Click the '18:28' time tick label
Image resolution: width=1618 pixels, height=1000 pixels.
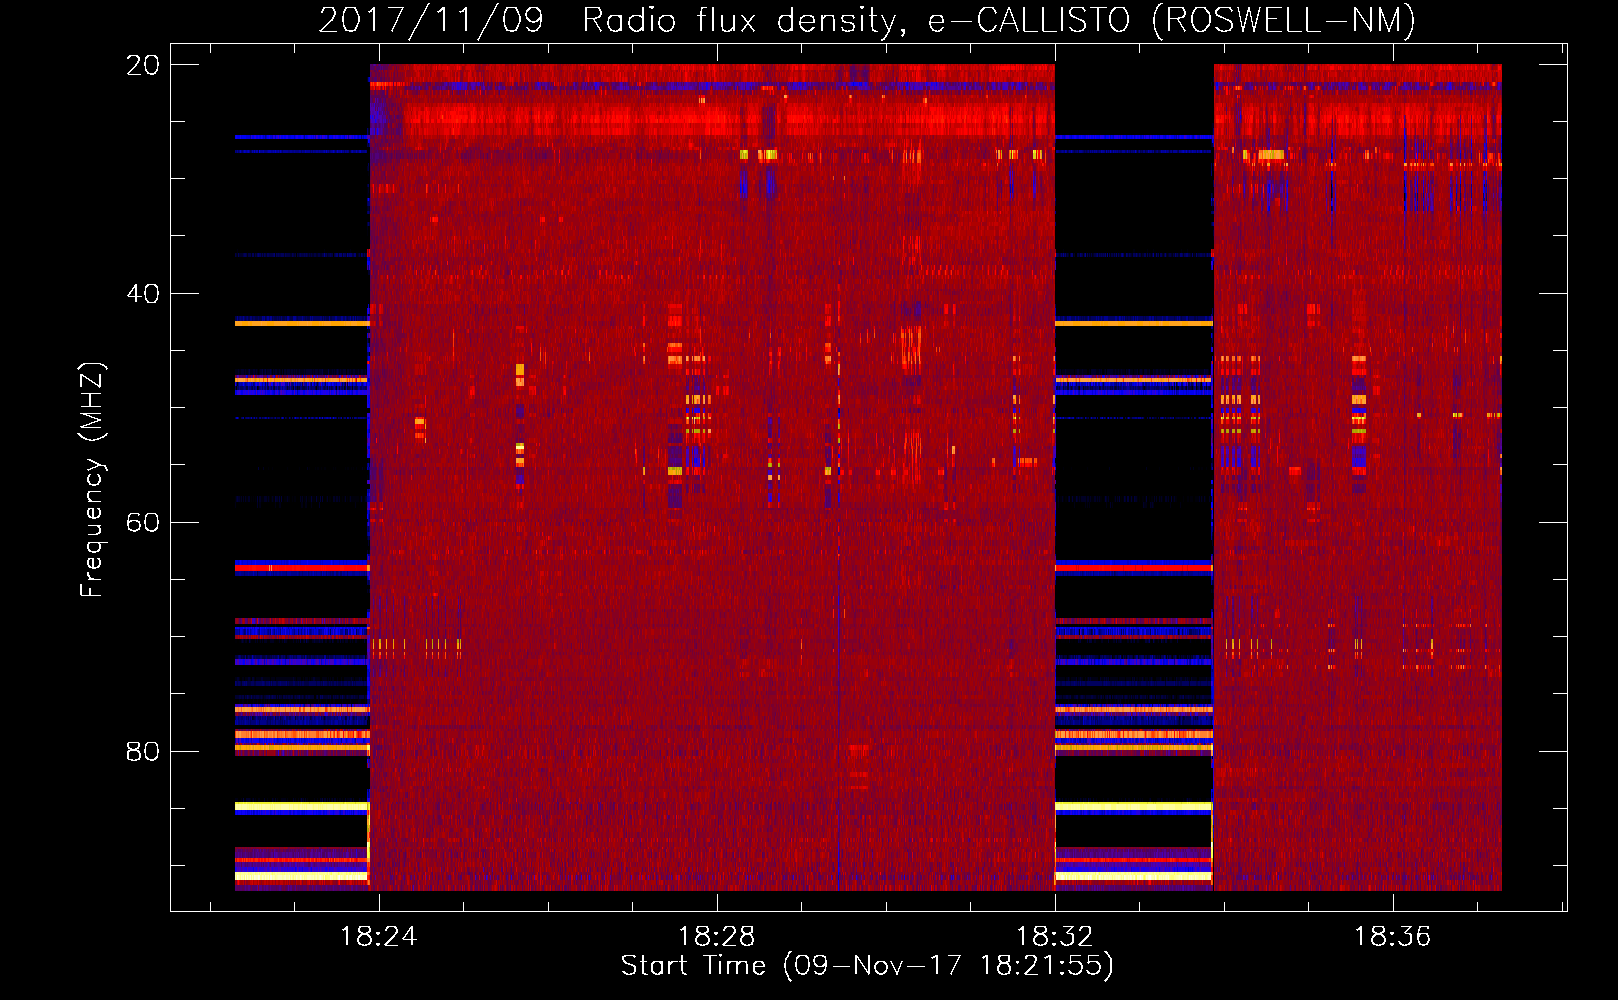[716, 937]
